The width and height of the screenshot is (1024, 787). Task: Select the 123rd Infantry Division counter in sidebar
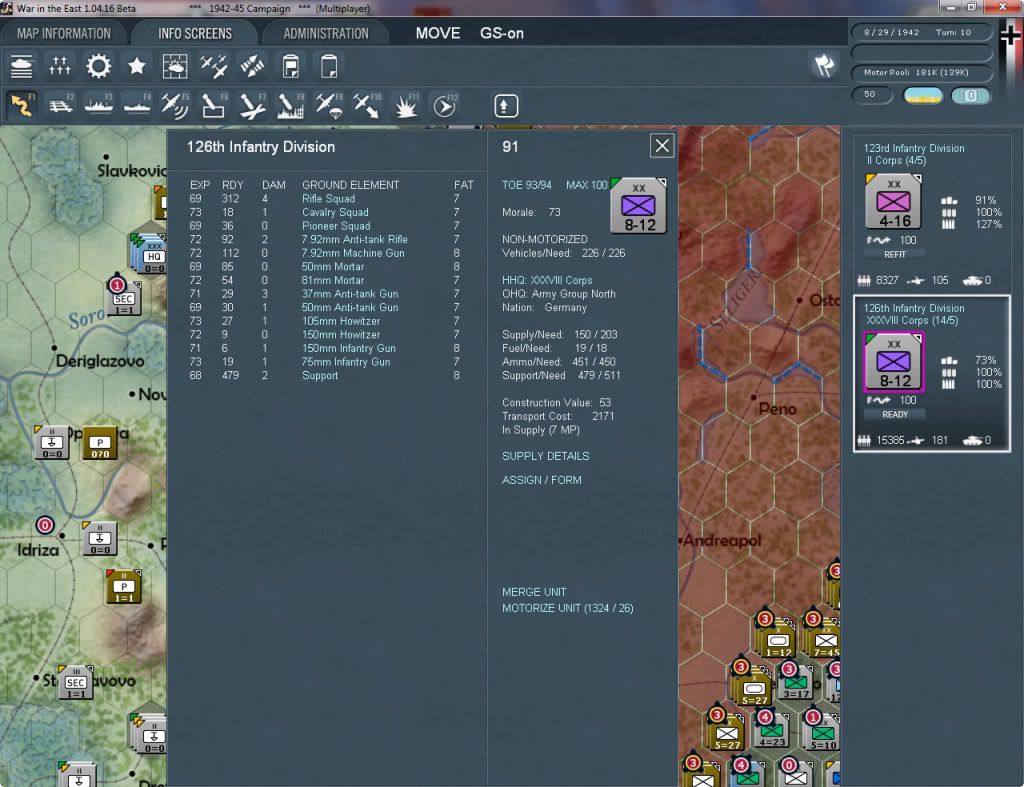(x=893, y=202)
